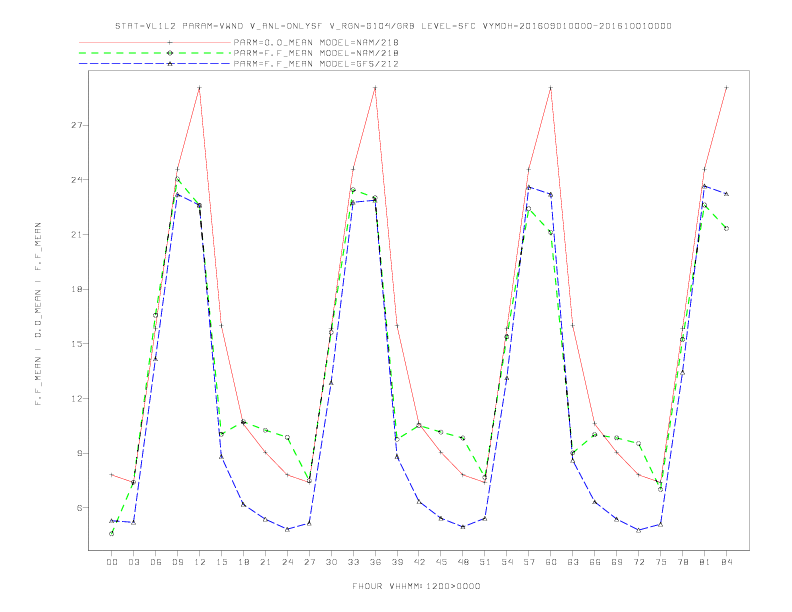Click x-axis title FHOUR VHHMM:1200>0000
The image size is (792, 612).
pos(416,586)
